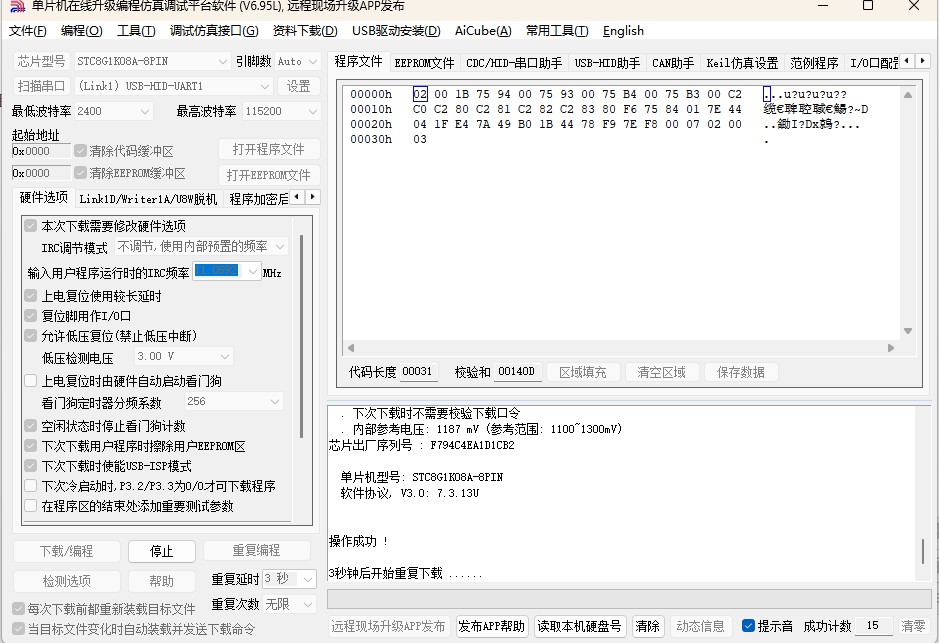Select first hex byte 02 at 00000h

point(420,94)
